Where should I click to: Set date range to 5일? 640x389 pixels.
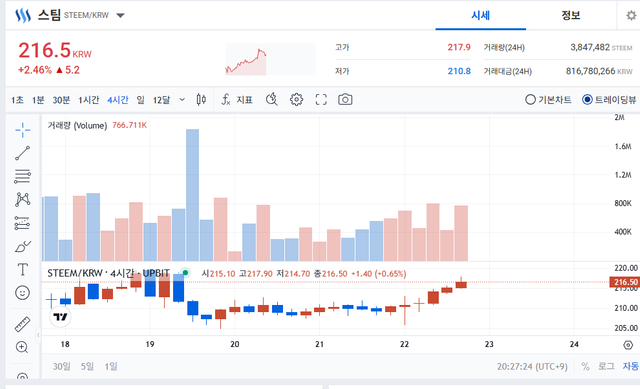click(x=87, y=367)
